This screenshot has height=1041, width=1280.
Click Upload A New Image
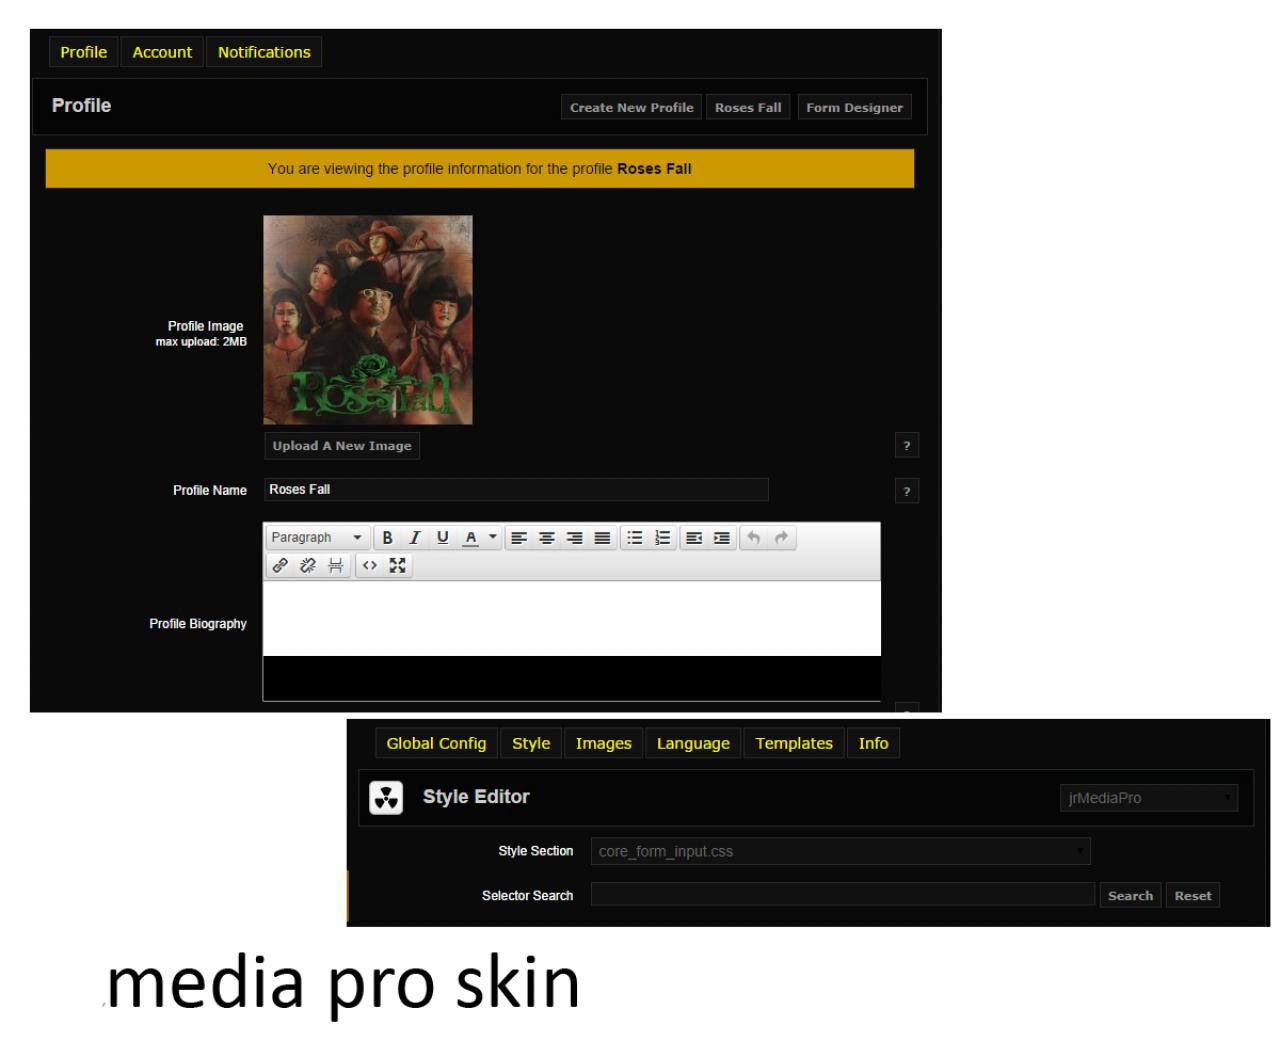(342, 446)
